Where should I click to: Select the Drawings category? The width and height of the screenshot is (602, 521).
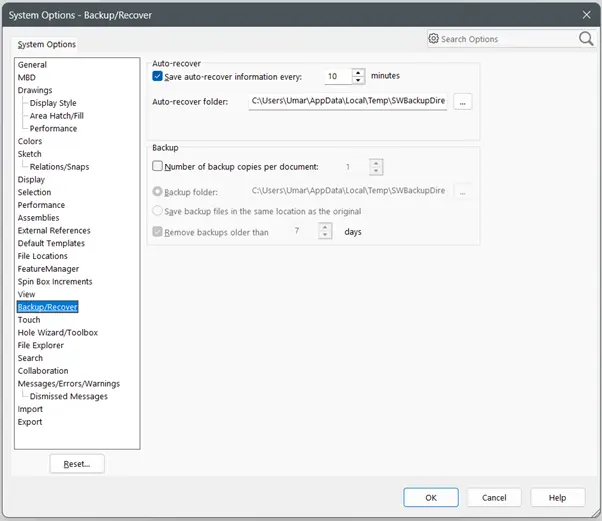click(35, 90)
